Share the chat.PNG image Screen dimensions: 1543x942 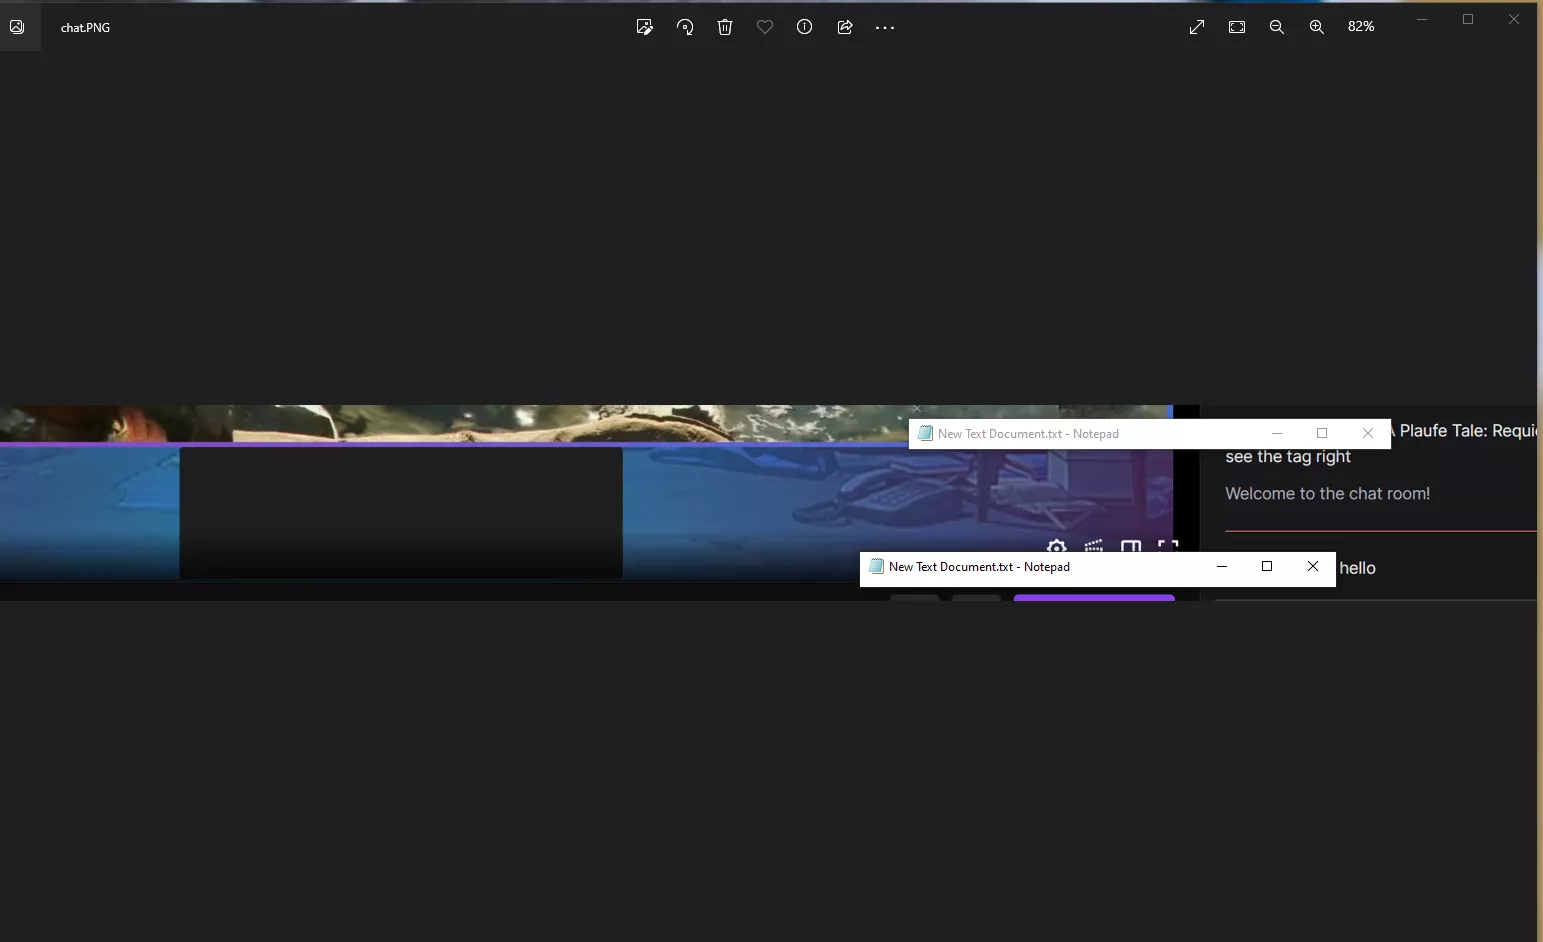[x=845, y=27]
